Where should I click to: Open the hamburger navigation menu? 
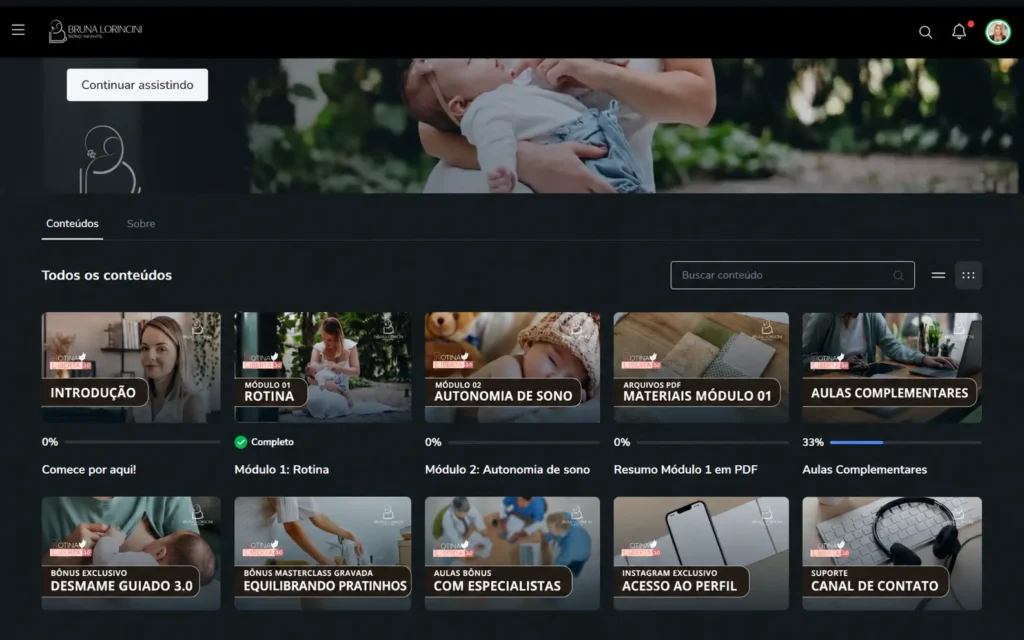click(18, 29)
